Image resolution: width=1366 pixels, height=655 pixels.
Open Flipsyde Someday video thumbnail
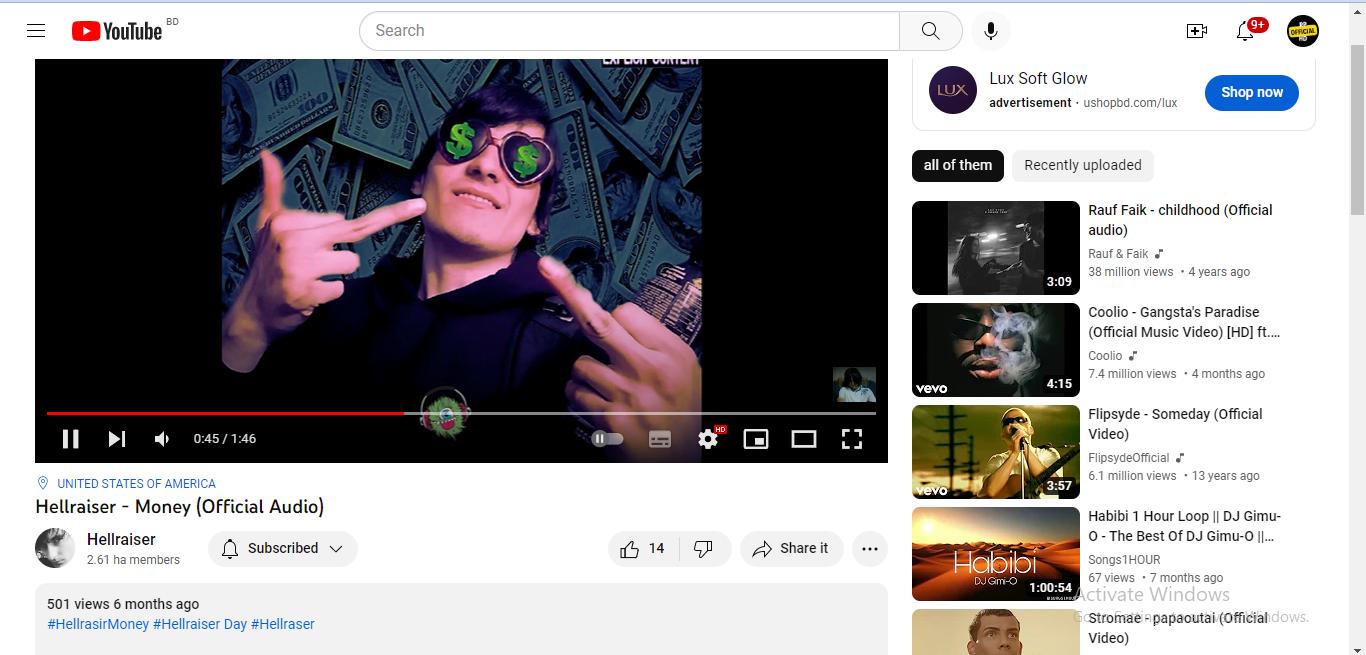tap(996, 452)
